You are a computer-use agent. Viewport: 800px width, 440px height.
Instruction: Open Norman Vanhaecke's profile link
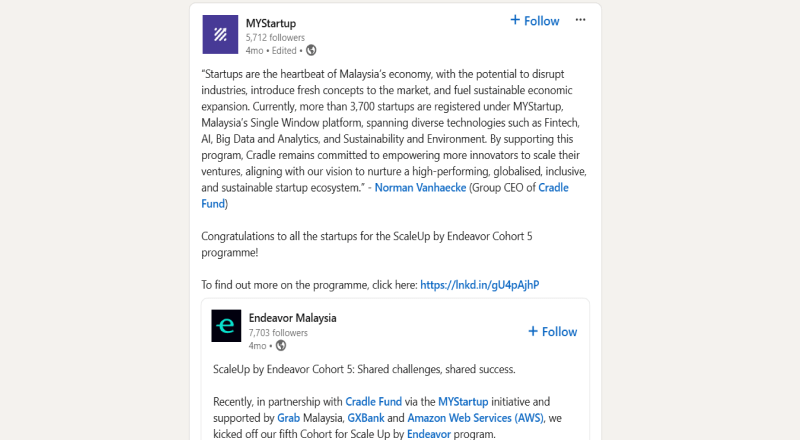[420, 187]
